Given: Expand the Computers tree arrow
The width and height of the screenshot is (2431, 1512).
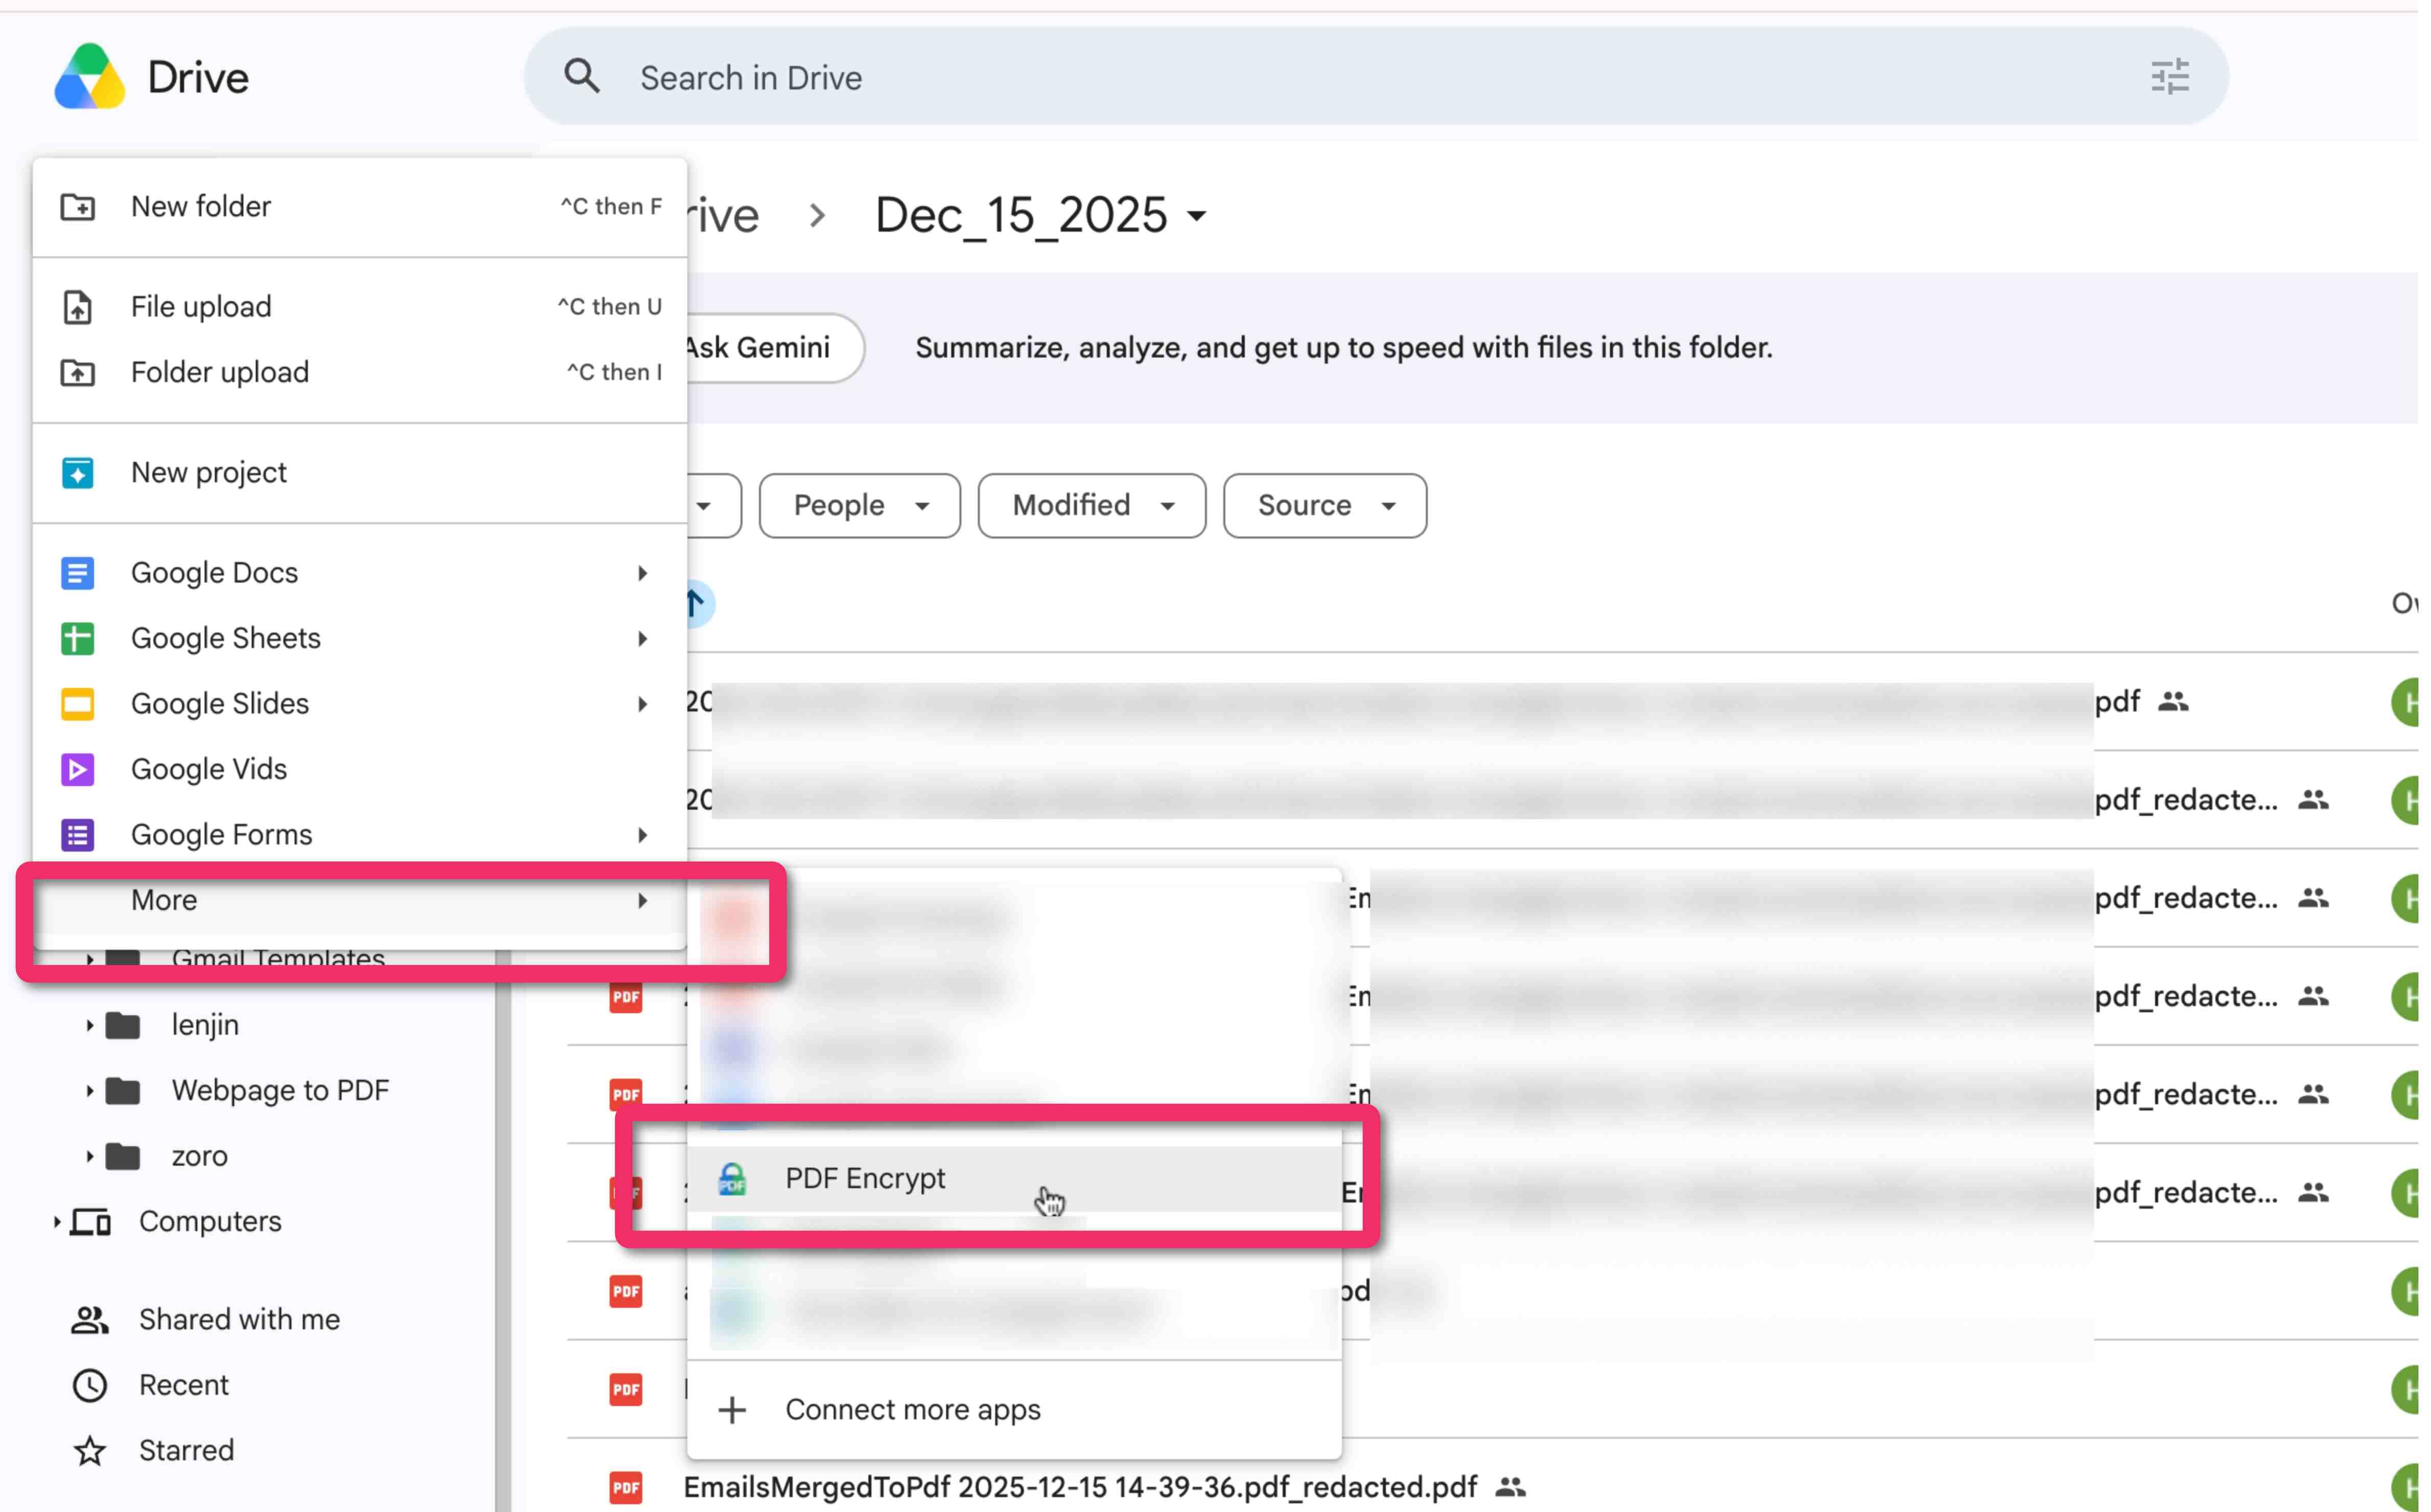Looking at the screenshot, I should coord(57,1222).
